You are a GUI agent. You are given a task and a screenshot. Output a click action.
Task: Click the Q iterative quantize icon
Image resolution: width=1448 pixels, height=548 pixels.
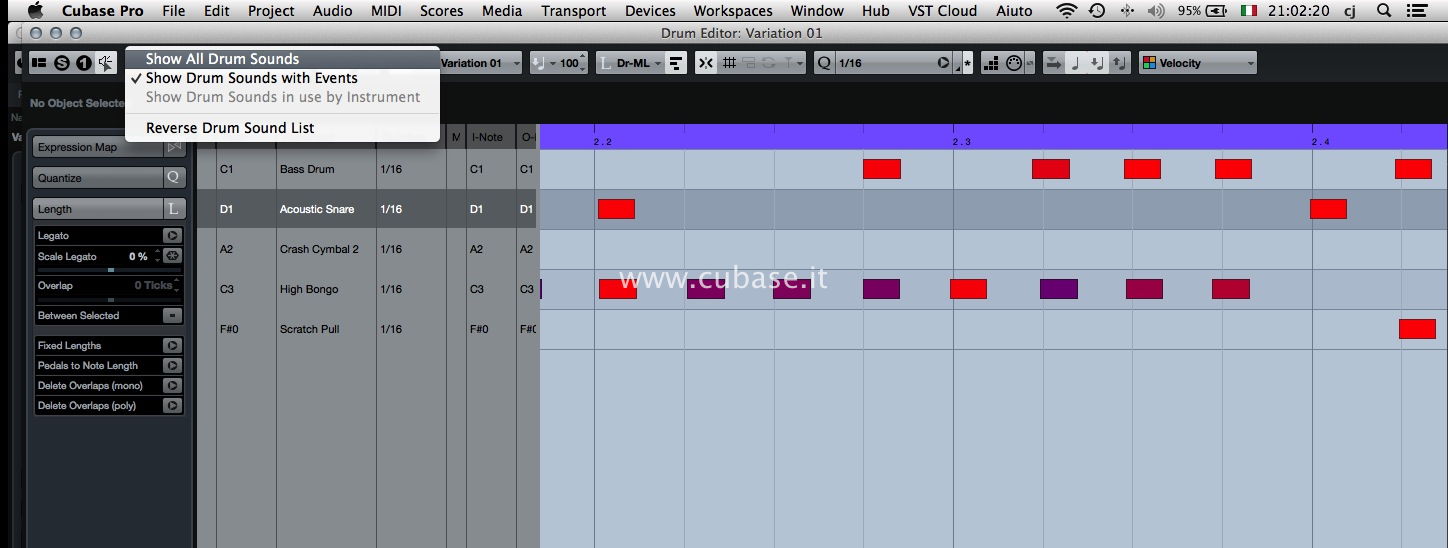[824, 63]
